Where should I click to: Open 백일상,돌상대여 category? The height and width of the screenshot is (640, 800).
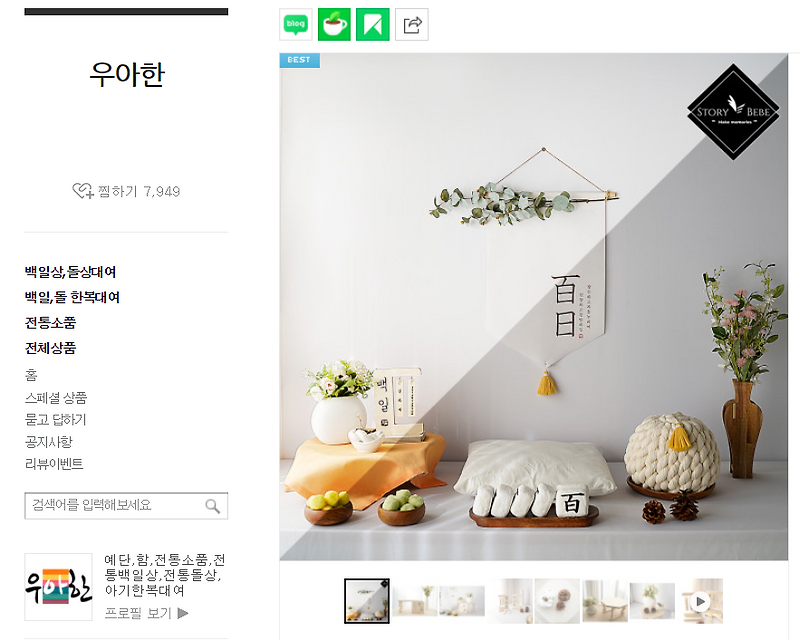pos(70,272)
